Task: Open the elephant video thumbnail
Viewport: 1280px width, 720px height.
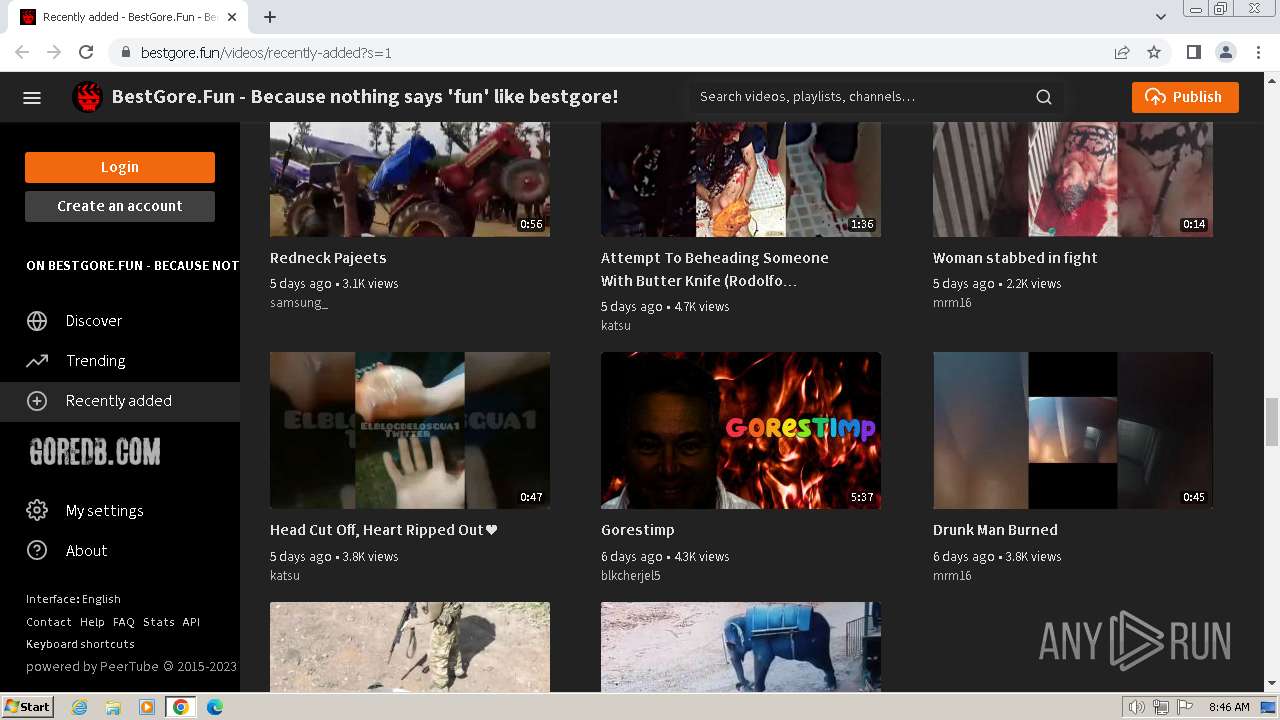Action: 741,647
